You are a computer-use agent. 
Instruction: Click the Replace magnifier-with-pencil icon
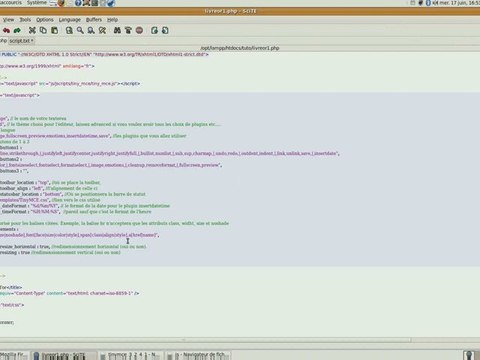coord(102,31)
